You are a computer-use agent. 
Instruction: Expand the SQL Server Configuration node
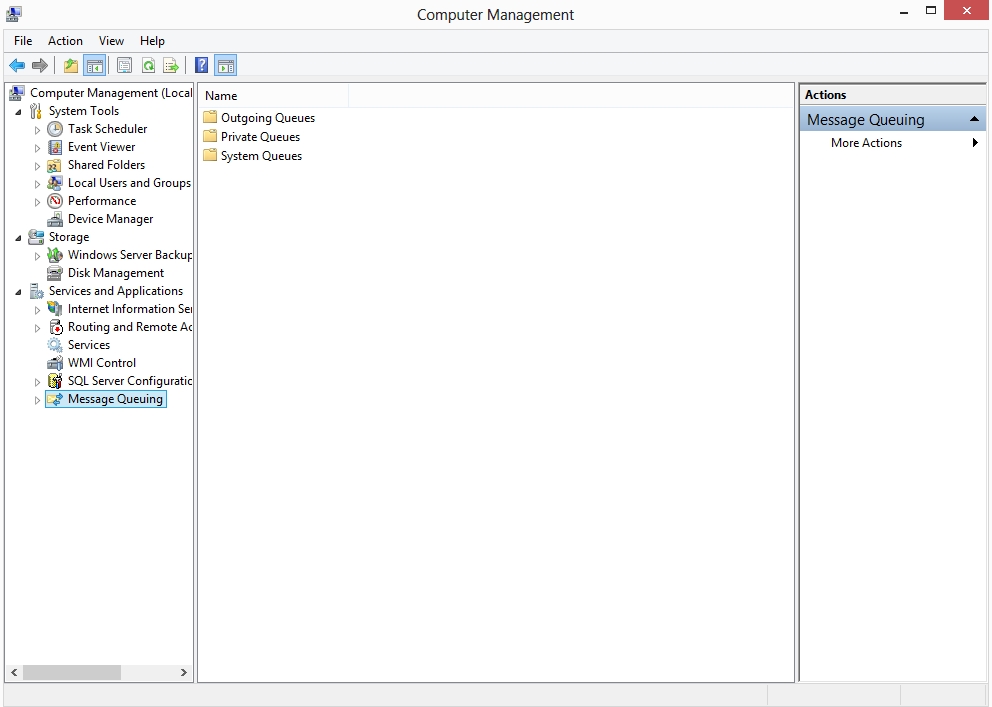pyautogui.click(x=37, y=383)
